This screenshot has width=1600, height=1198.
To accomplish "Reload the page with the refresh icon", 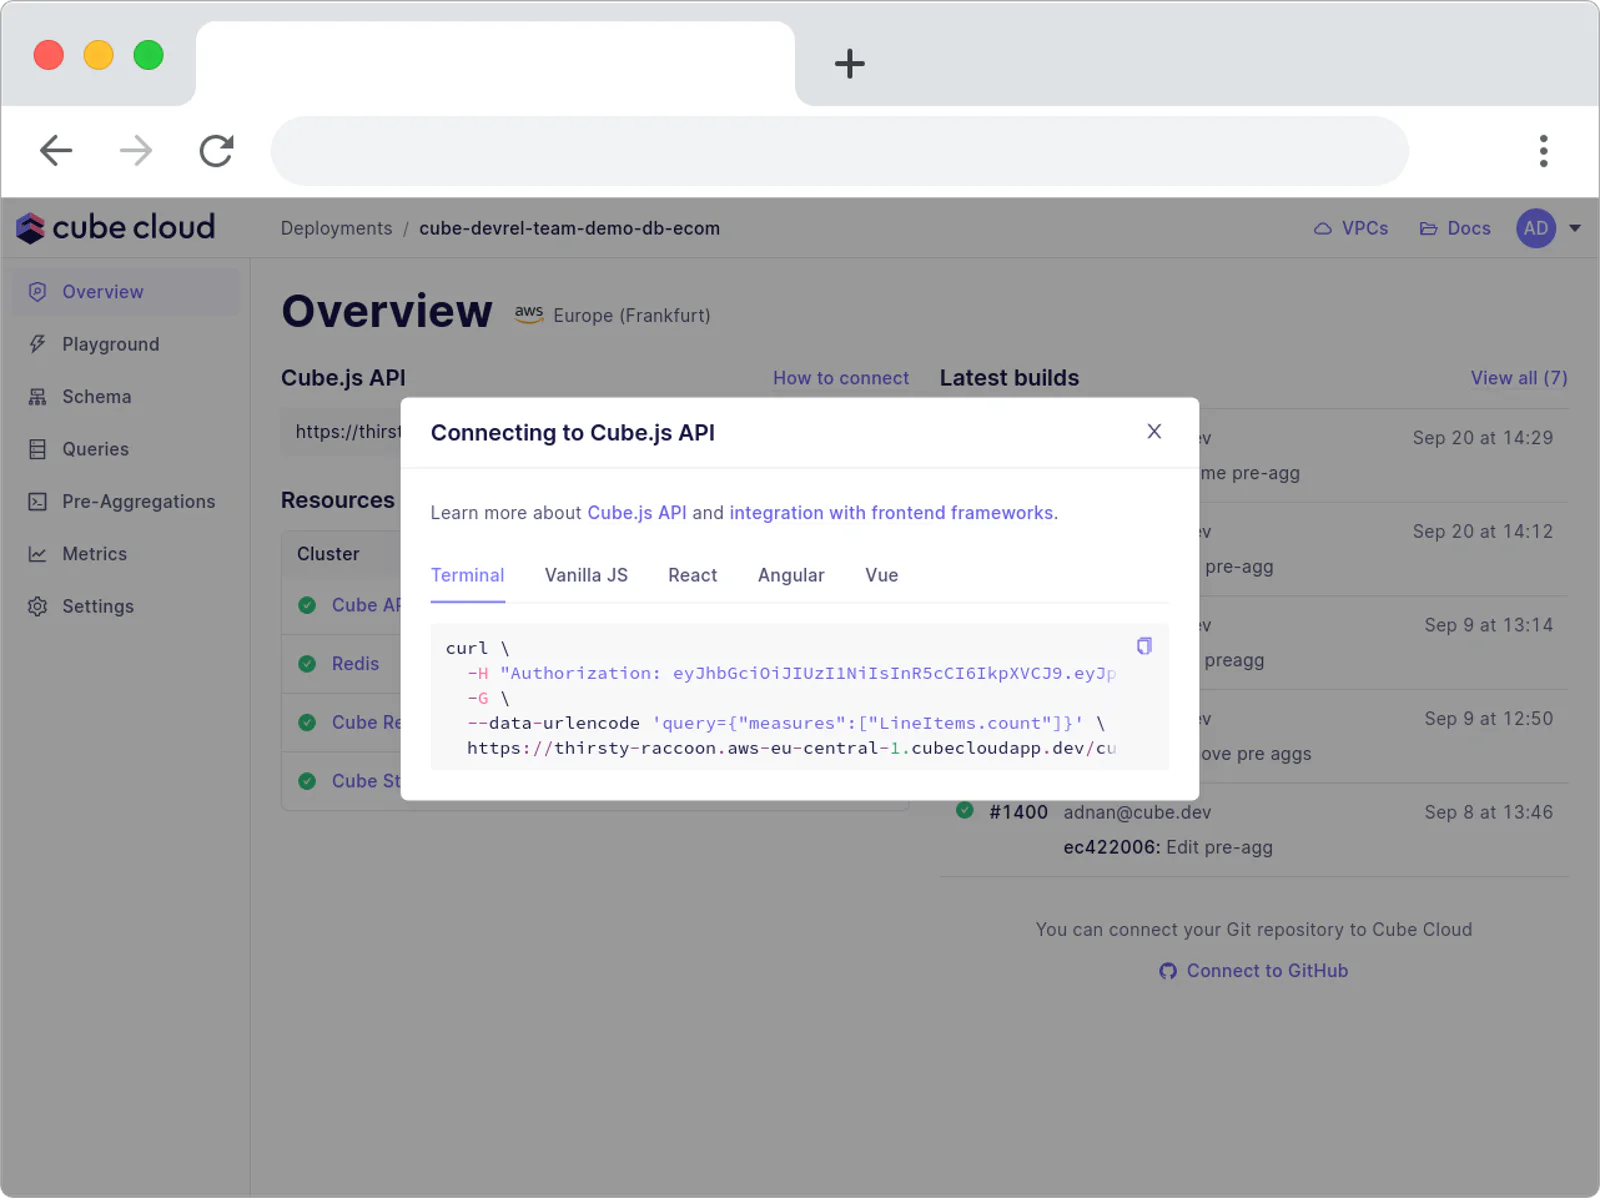I will (216, 151).
